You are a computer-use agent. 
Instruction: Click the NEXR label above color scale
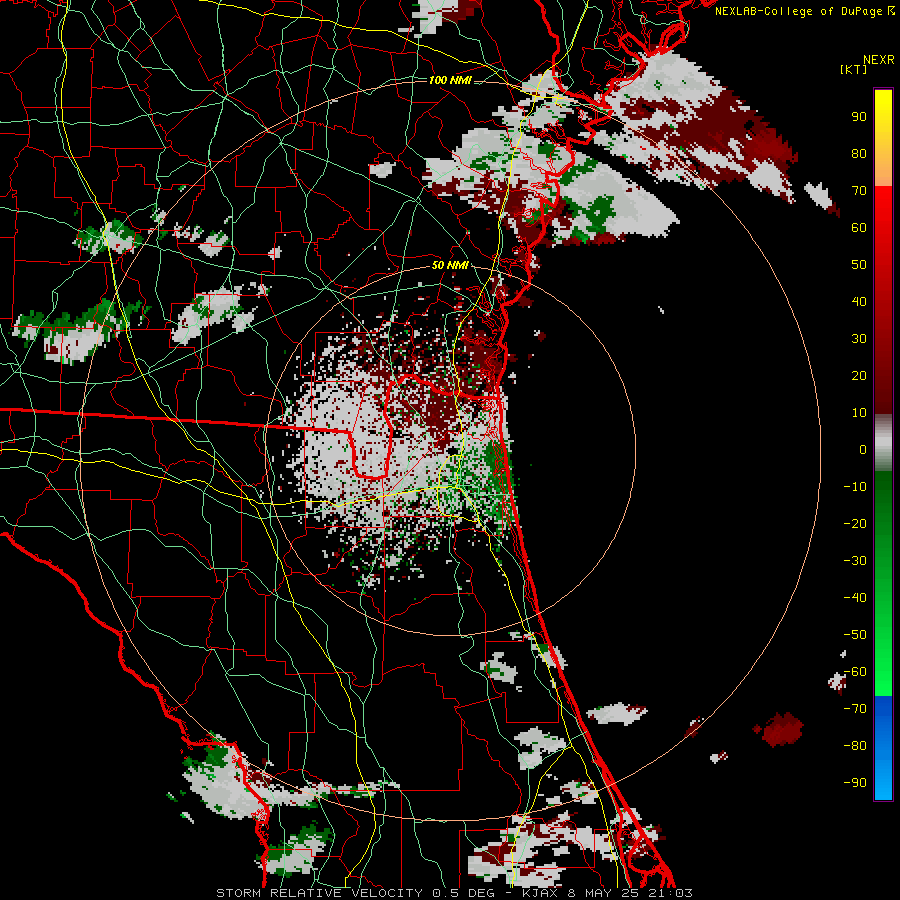(x=879, y=60)
